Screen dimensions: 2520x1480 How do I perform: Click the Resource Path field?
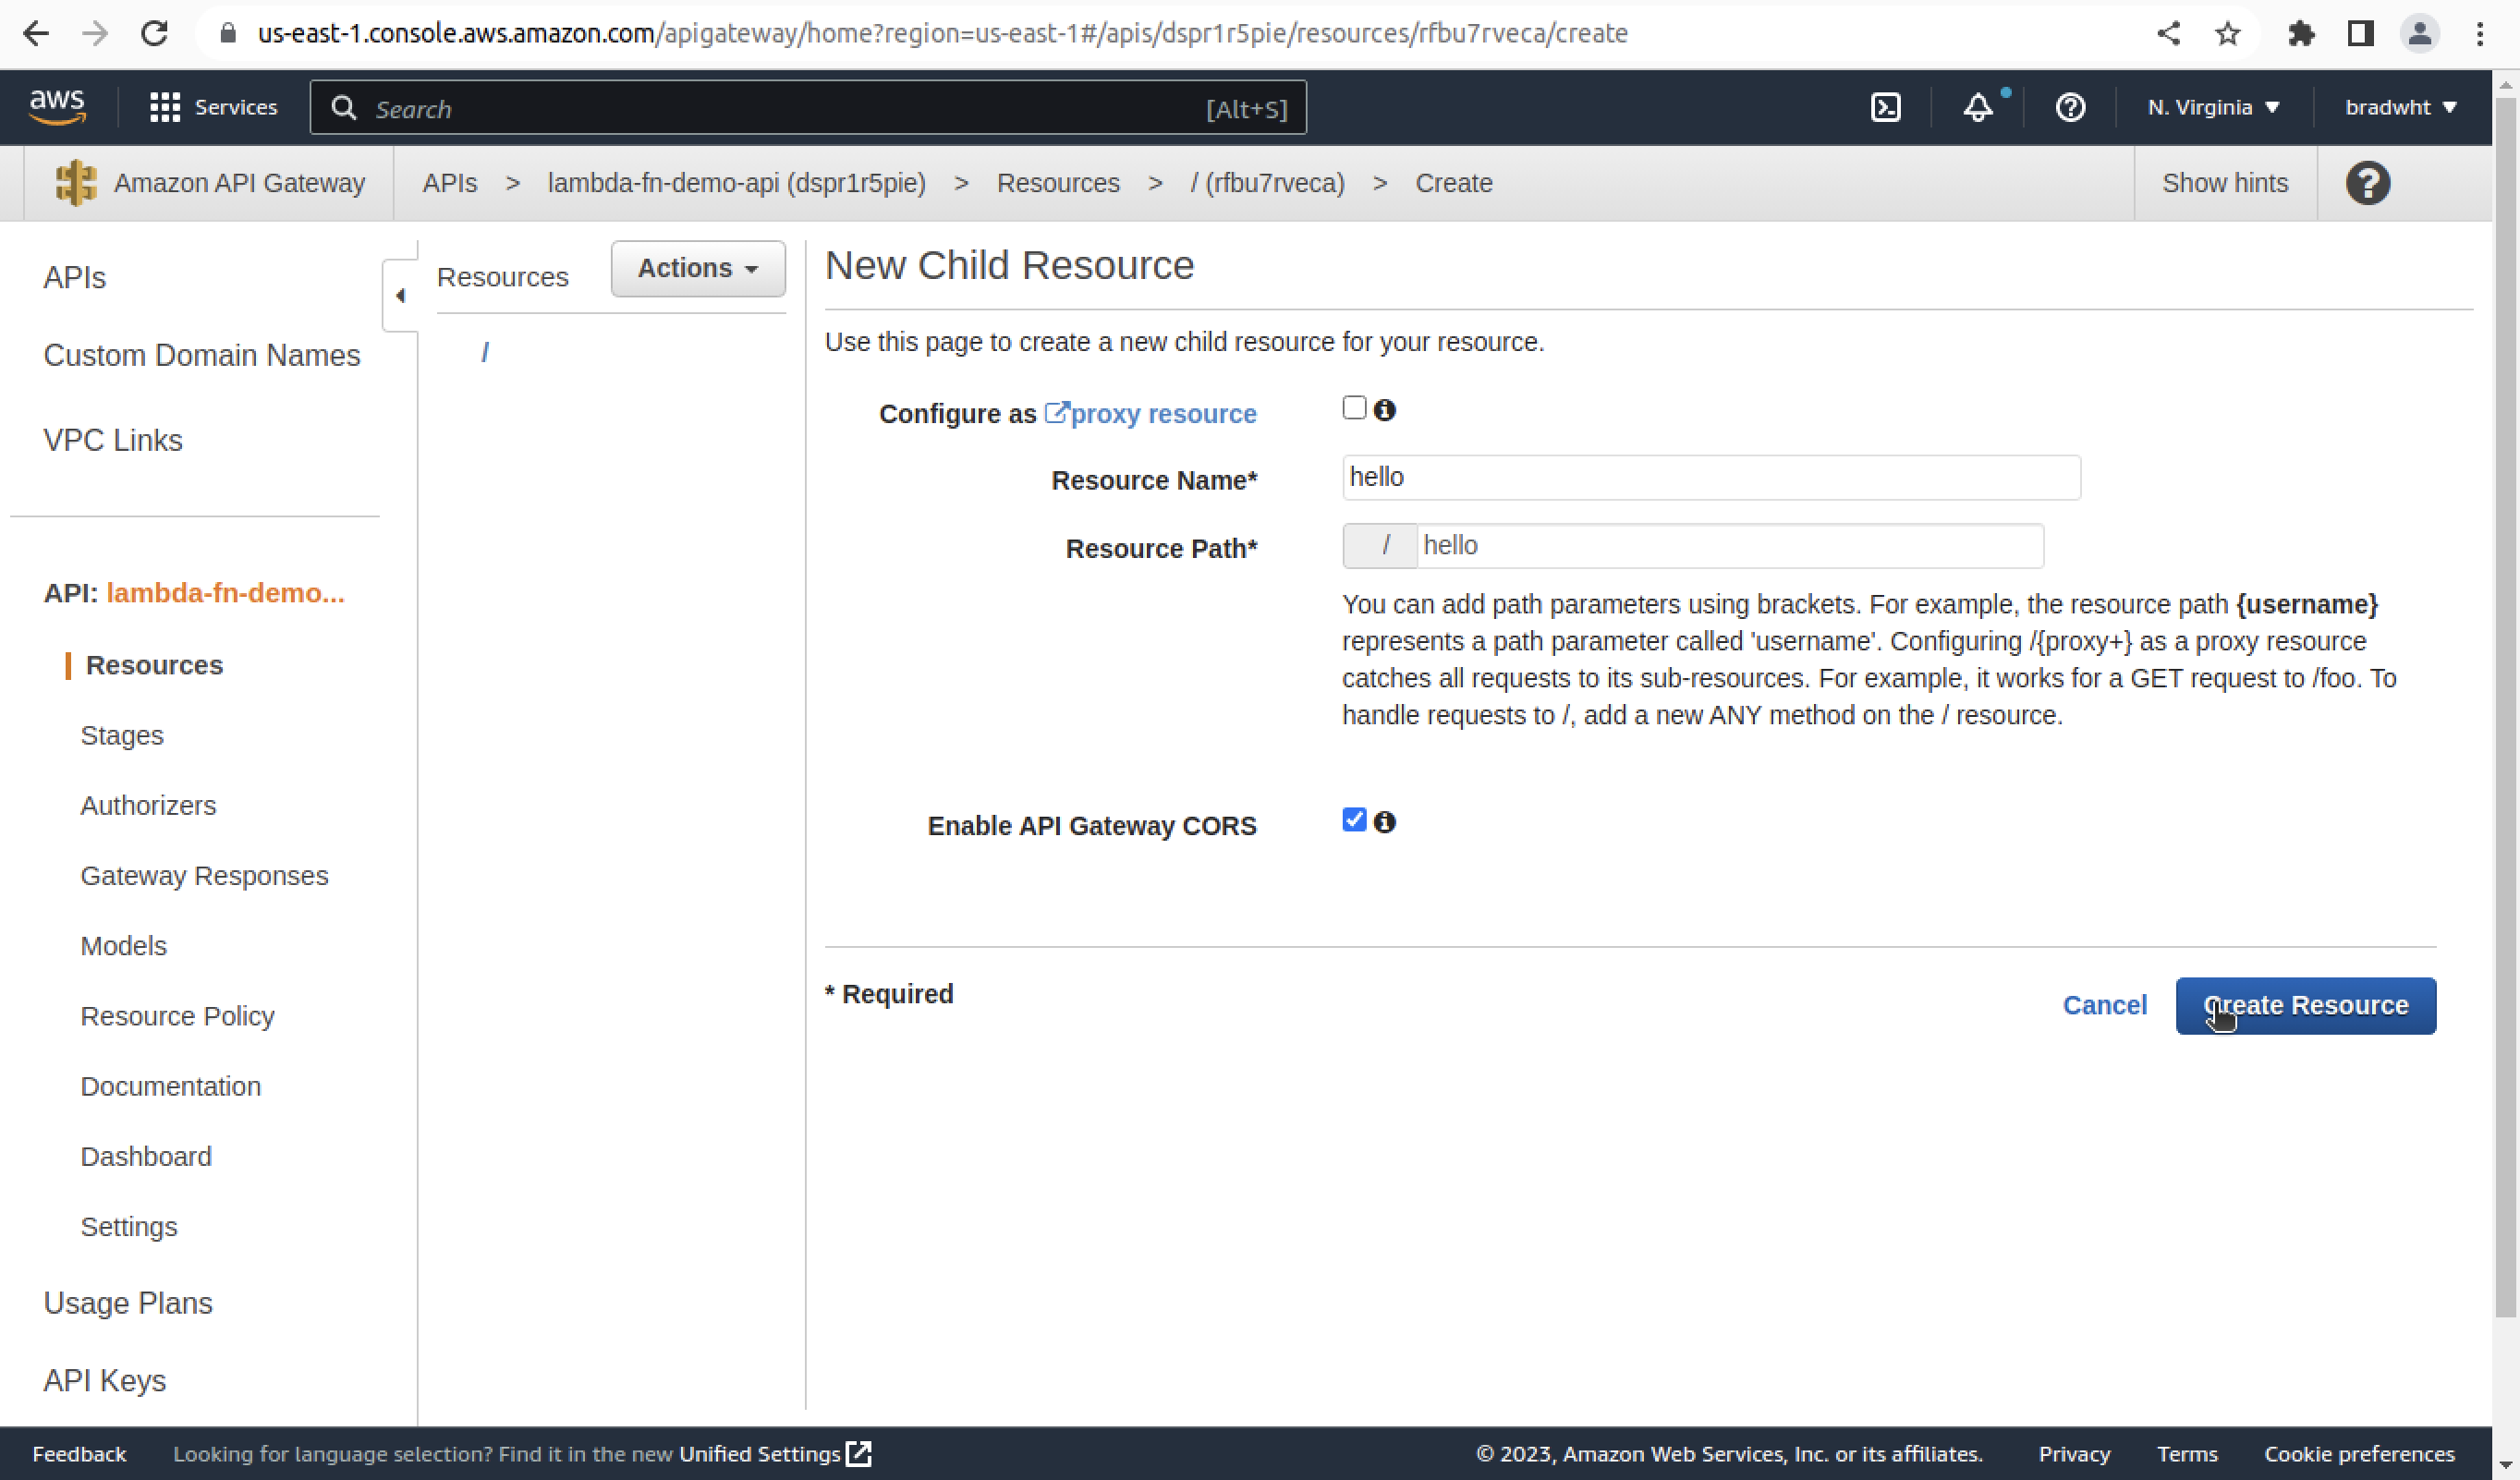point(1730,546)
